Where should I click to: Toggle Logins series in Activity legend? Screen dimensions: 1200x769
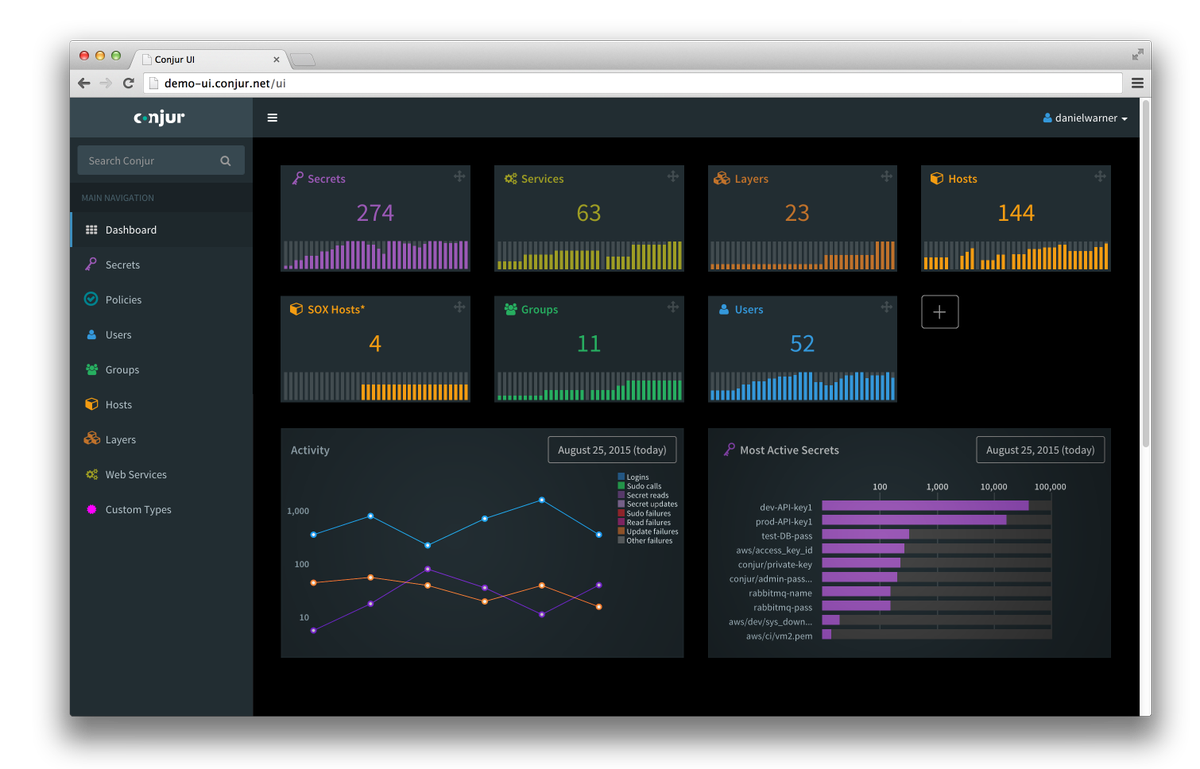(x=634, y=477)
